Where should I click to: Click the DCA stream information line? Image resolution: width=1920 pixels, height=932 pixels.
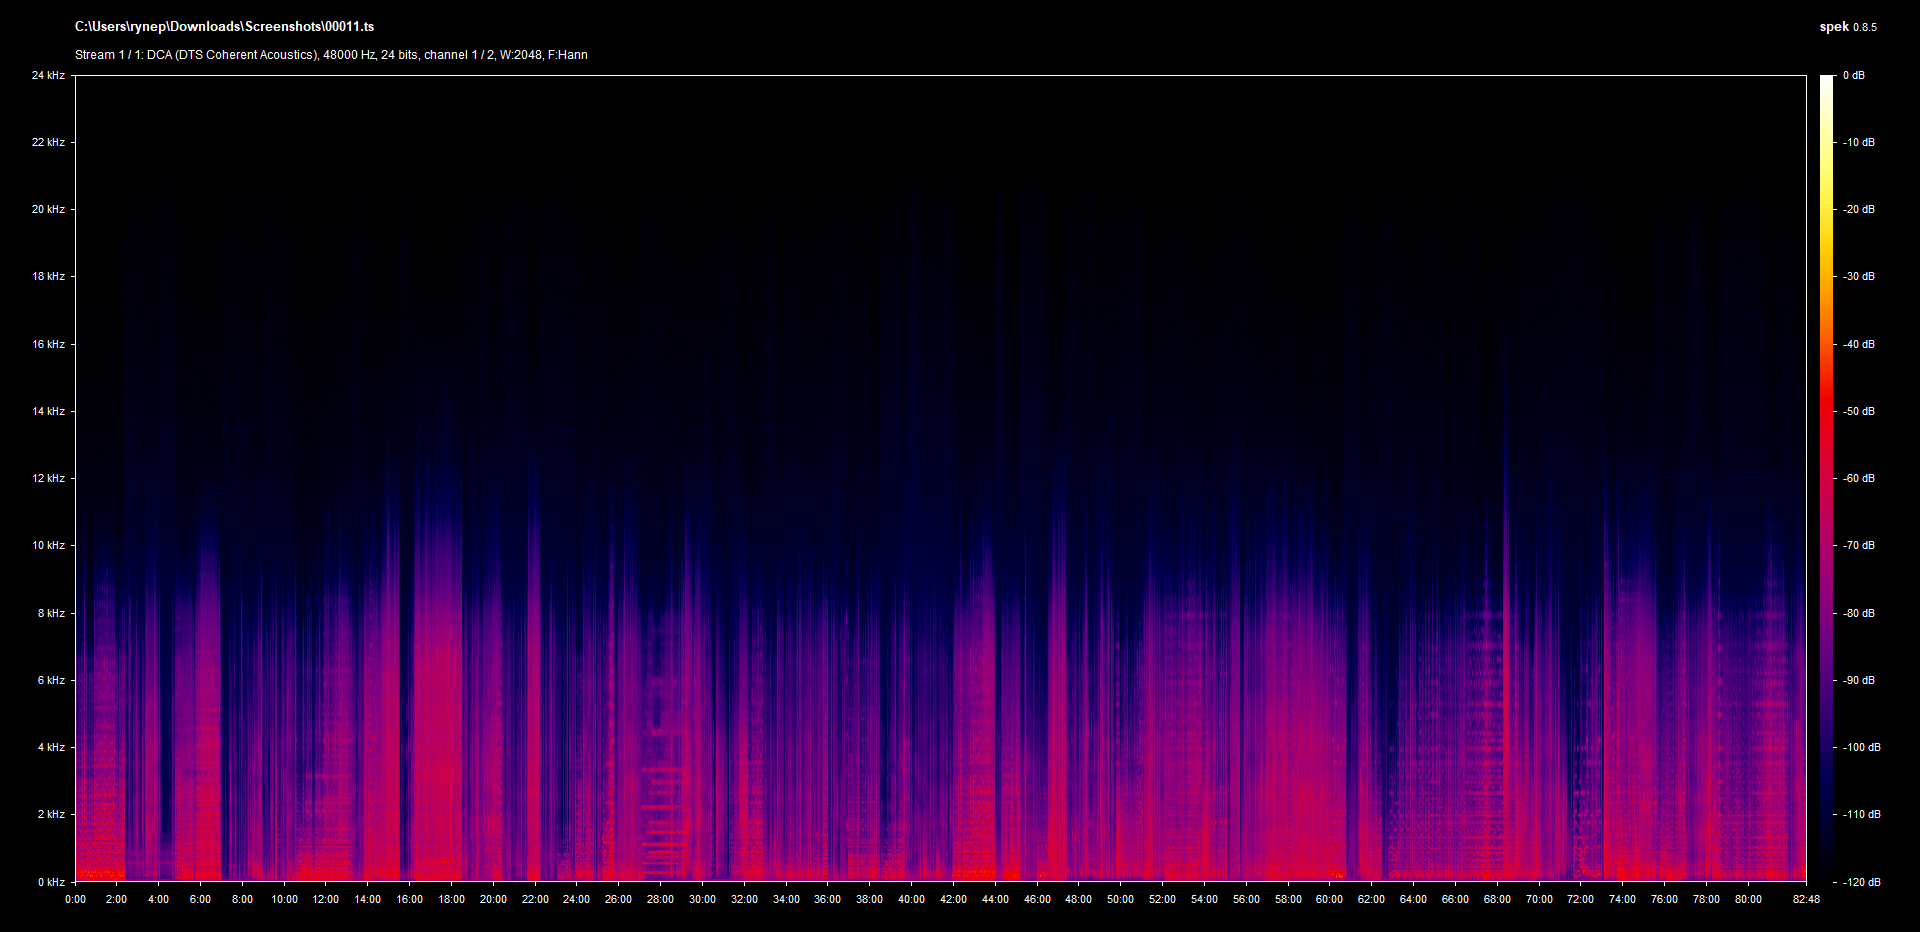tap(331, 55)
